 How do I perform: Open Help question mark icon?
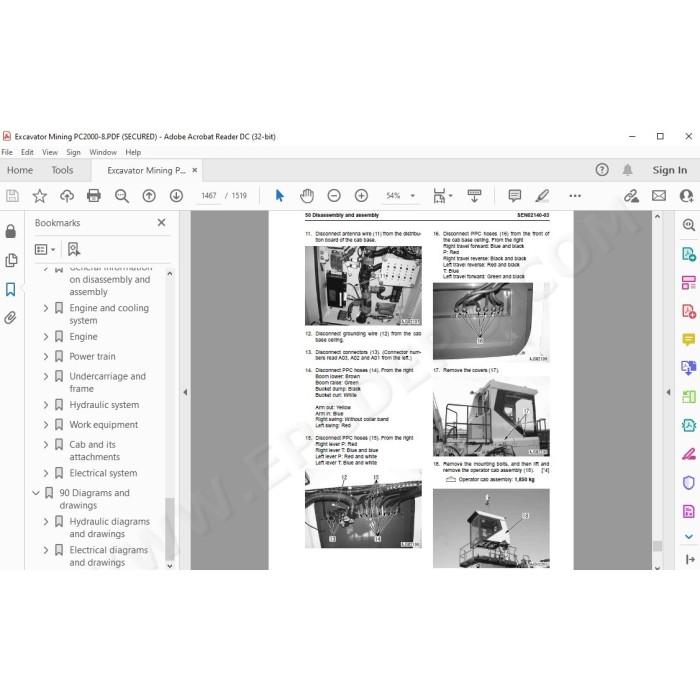602,170
